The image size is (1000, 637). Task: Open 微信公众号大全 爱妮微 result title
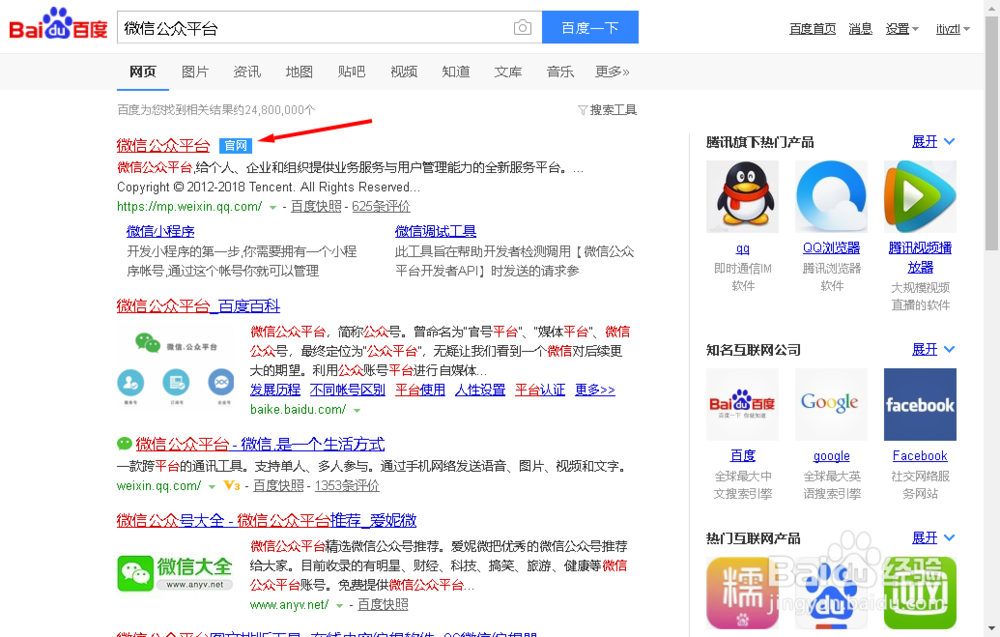[x=267, y=520]
